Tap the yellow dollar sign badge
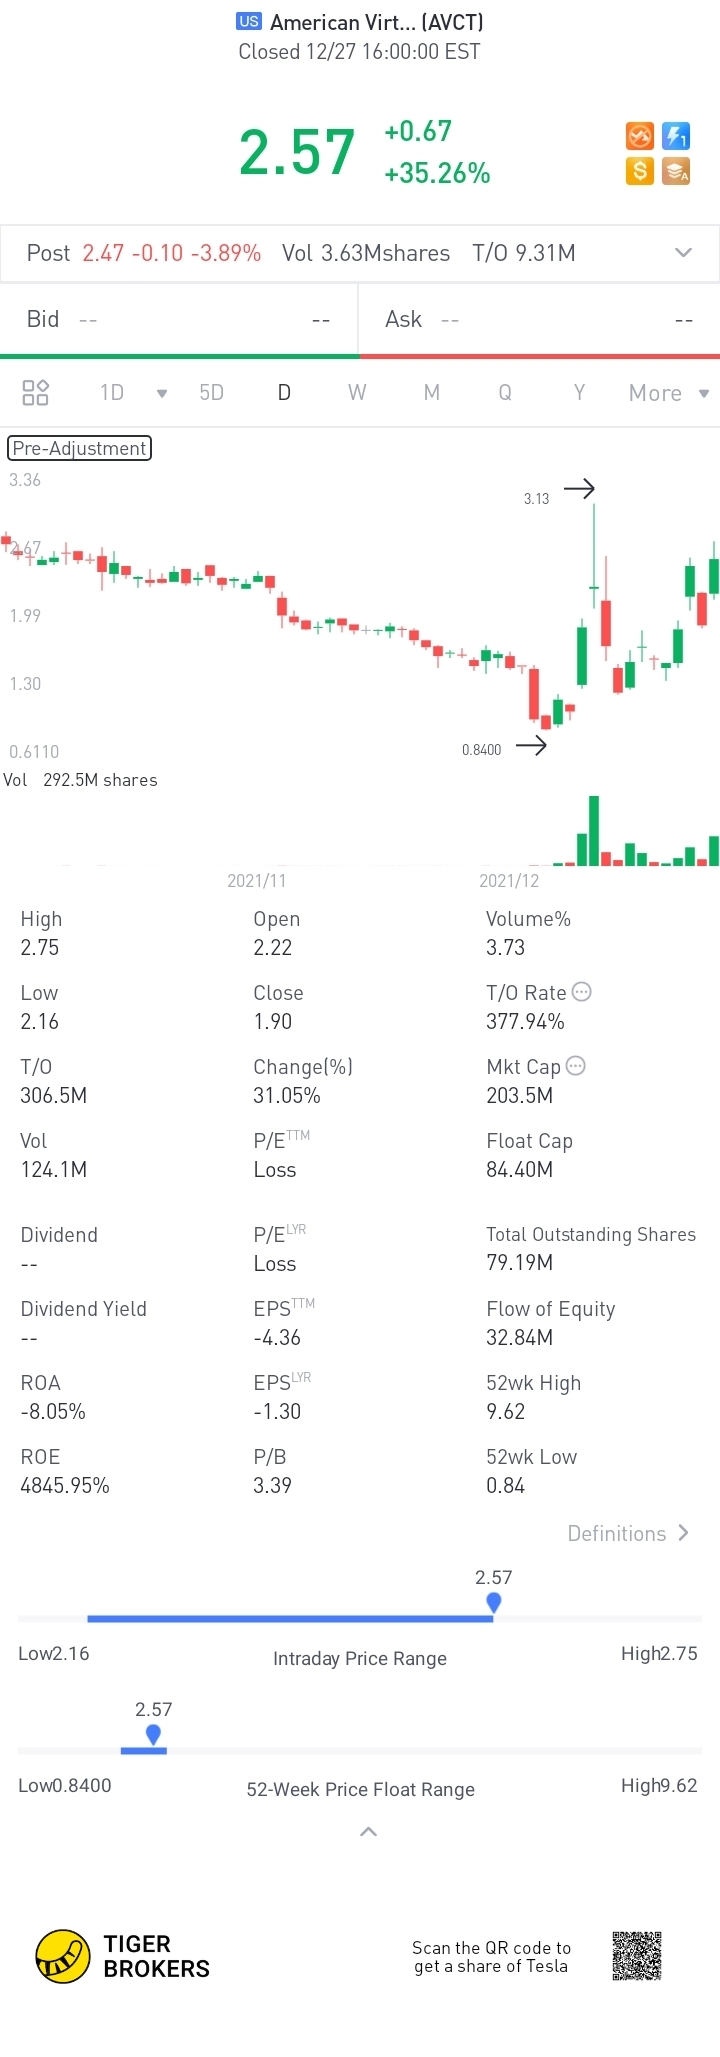720x2057 pixels. tap(640, 171)
